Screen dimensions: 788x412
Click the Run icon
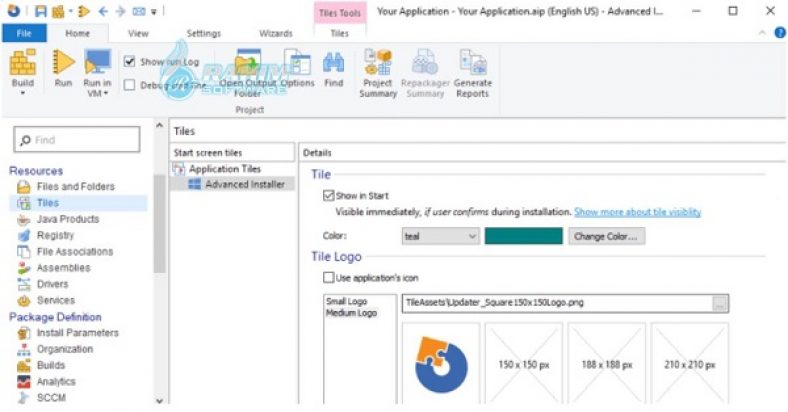[63, 63]
